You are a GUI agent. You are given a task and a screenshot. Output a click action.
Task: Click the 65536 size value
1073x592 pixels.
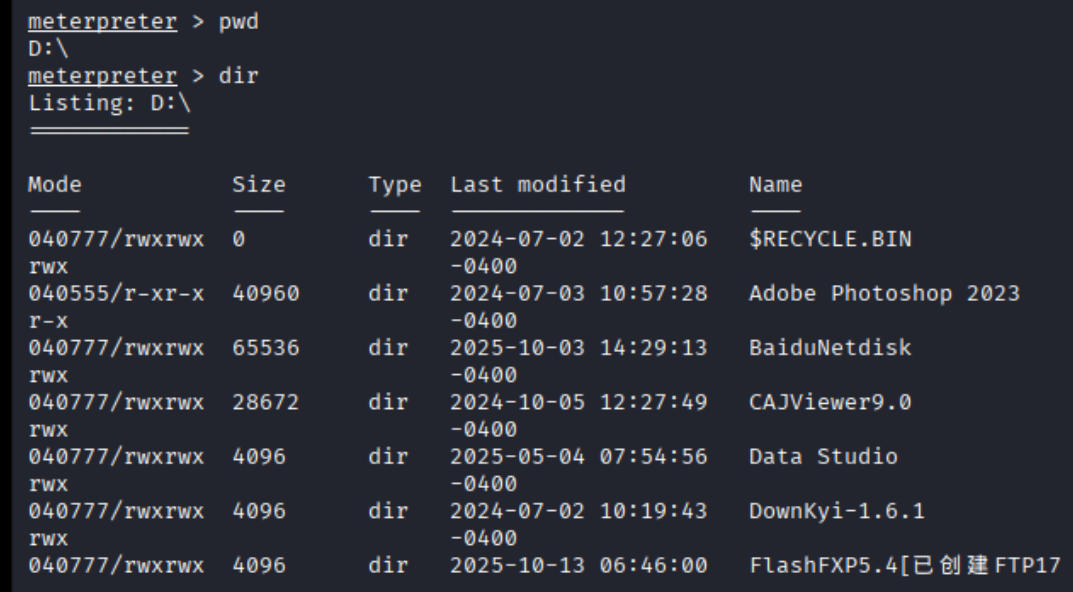point(265,348)
